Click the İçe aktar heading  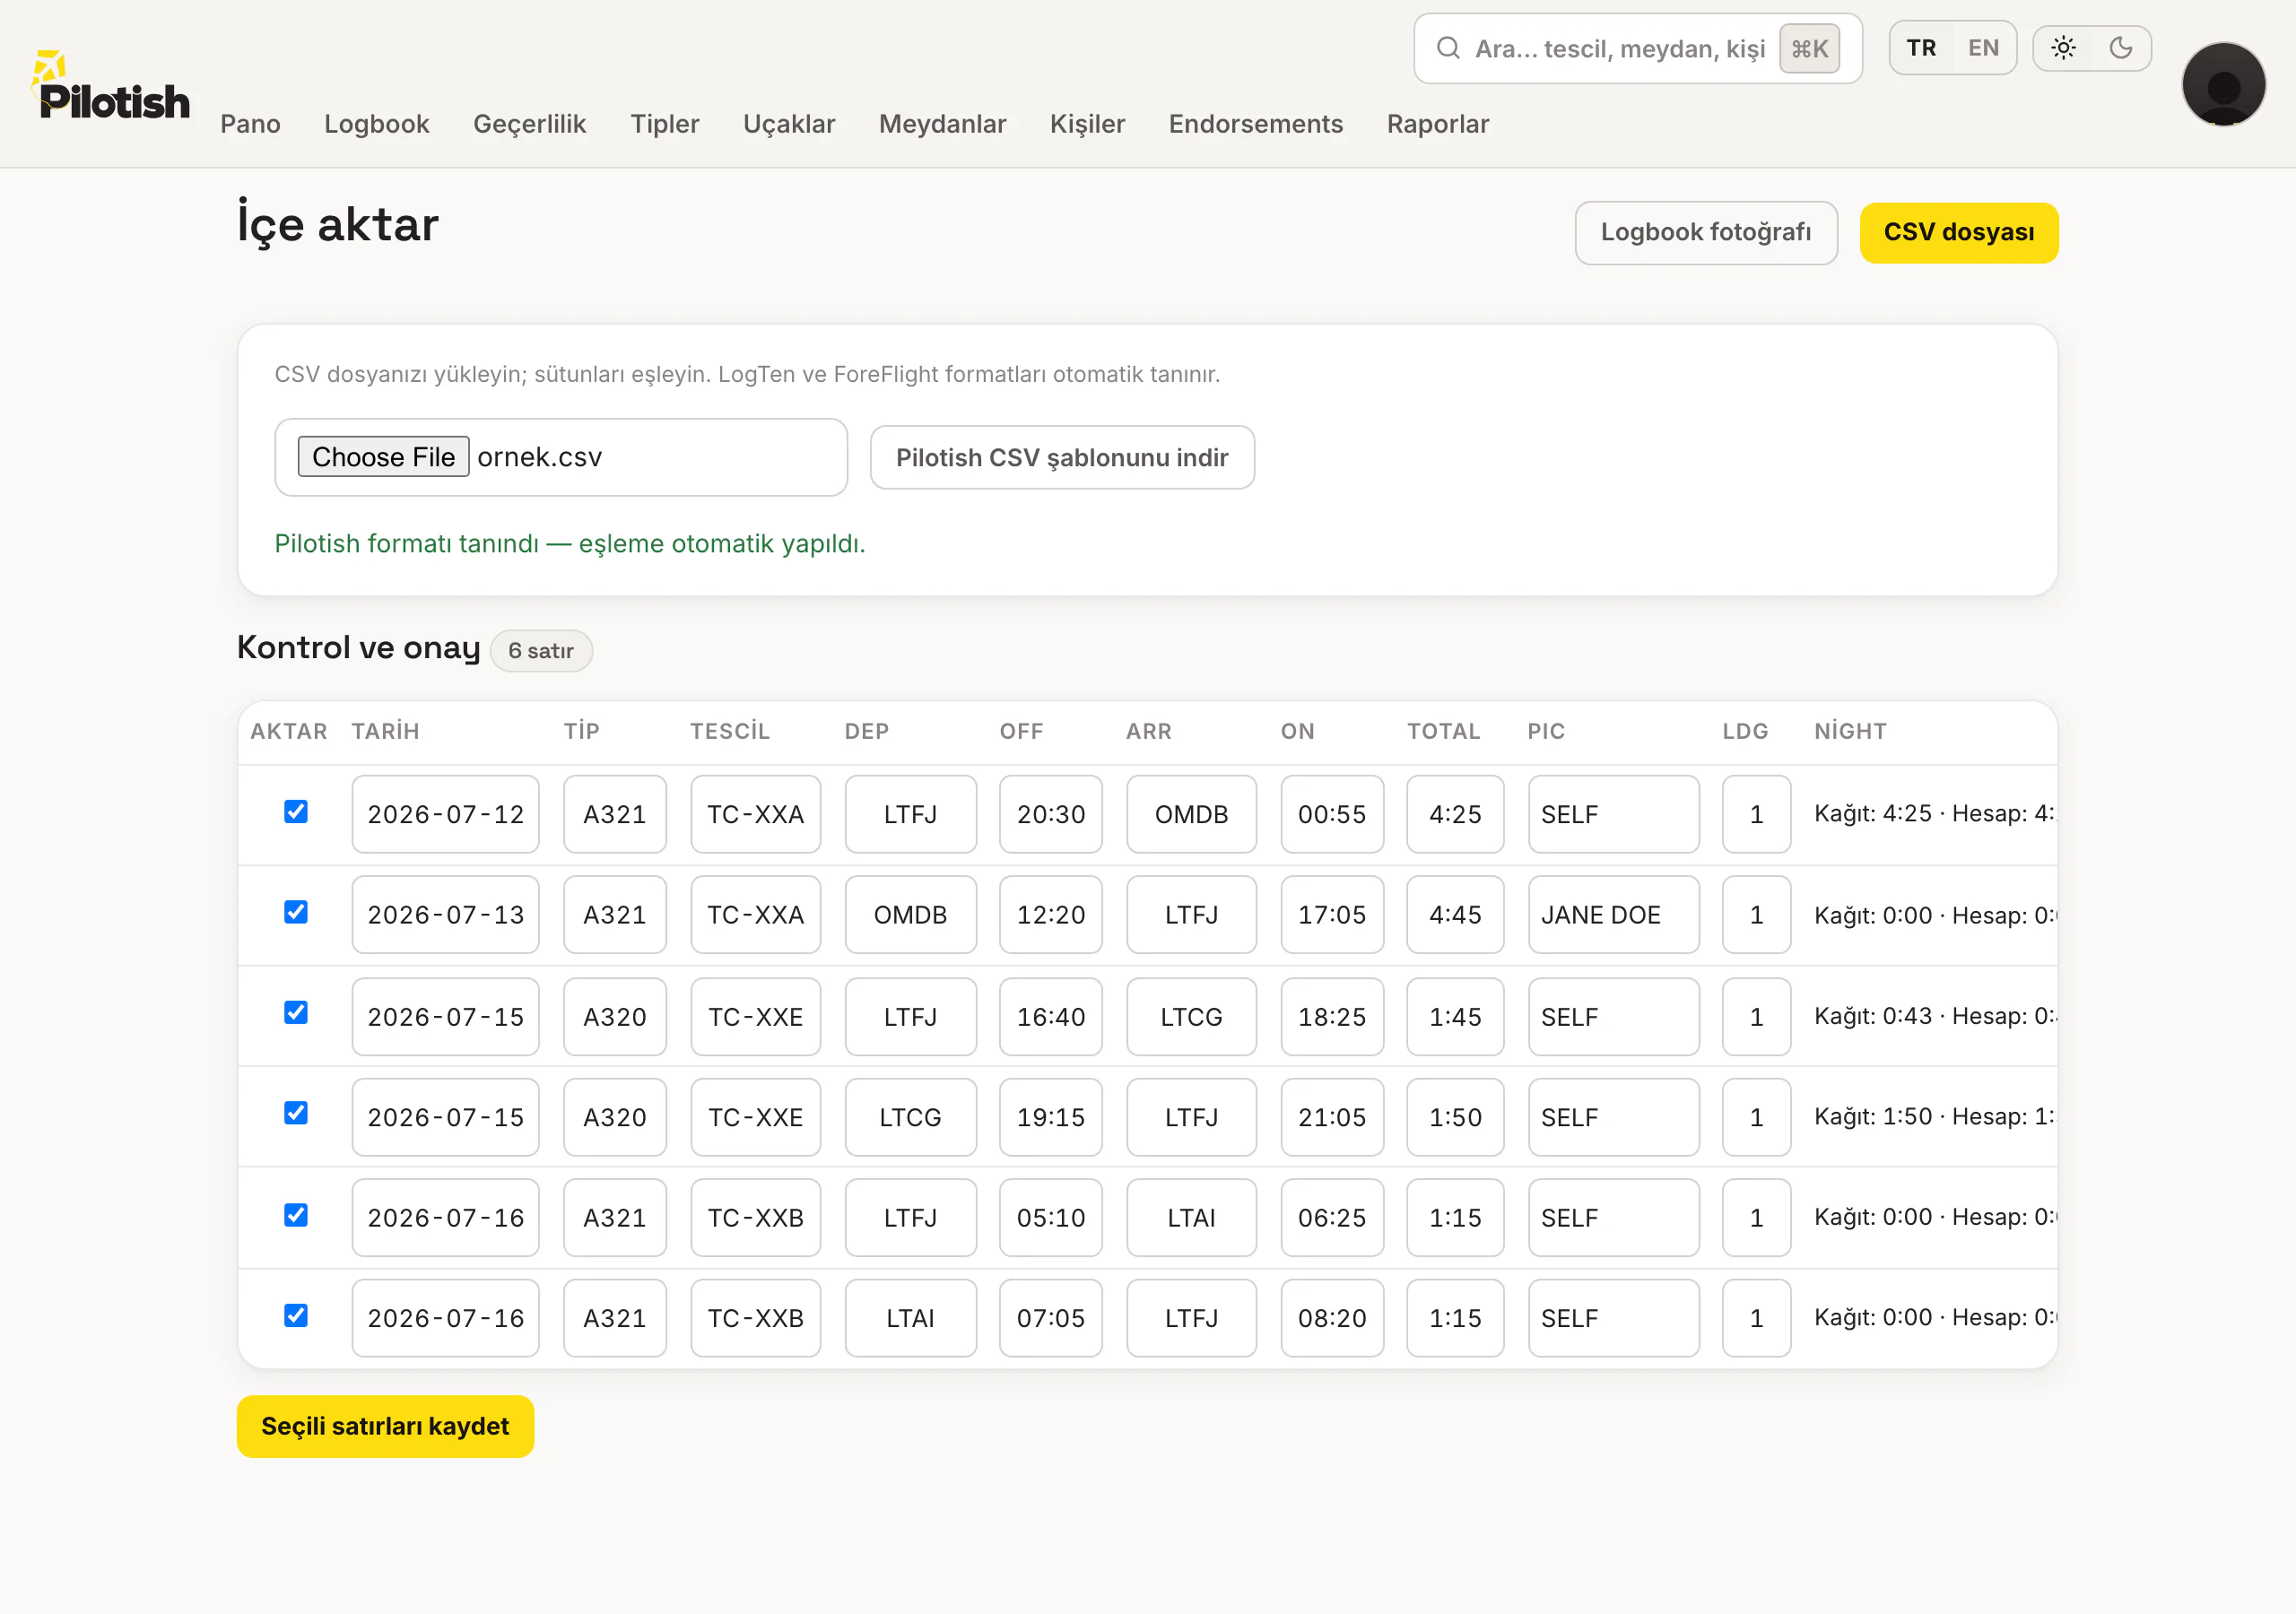click(338, 224)
